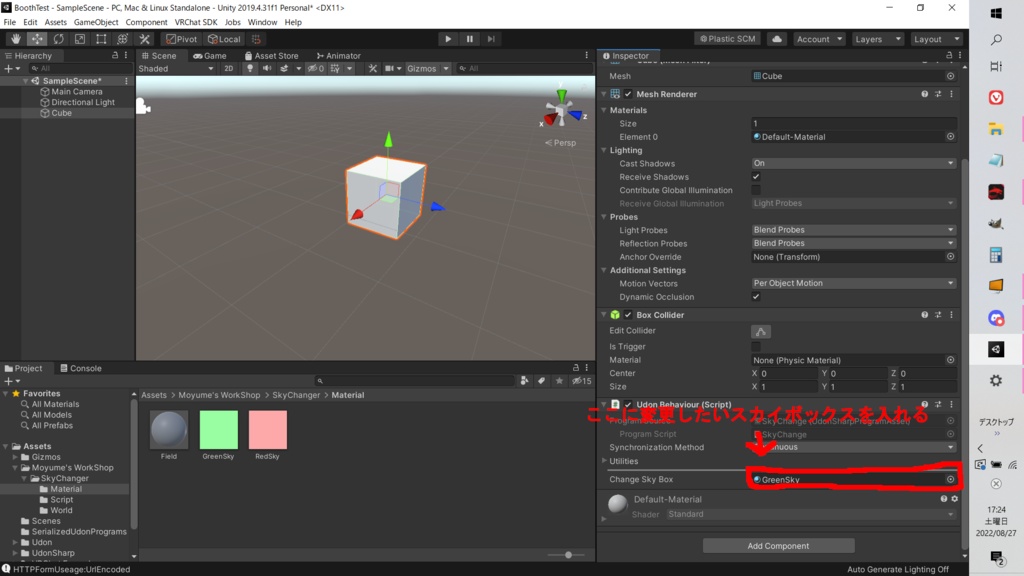This screenshot has height=576, width=1024.
Task: Enable the Is Trigger checkbox
Action: (756, 347)
